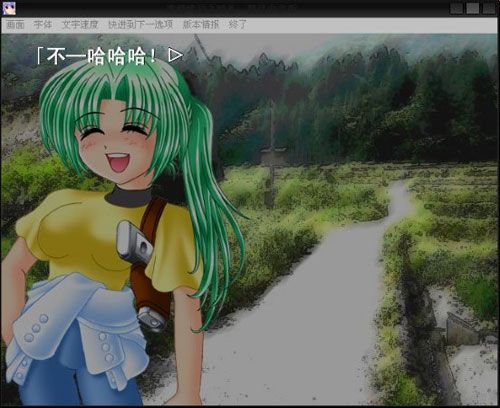This screenshot has height=408, width=500.
Task: Open the 文字速度 menu
Action: pos(80,25)
